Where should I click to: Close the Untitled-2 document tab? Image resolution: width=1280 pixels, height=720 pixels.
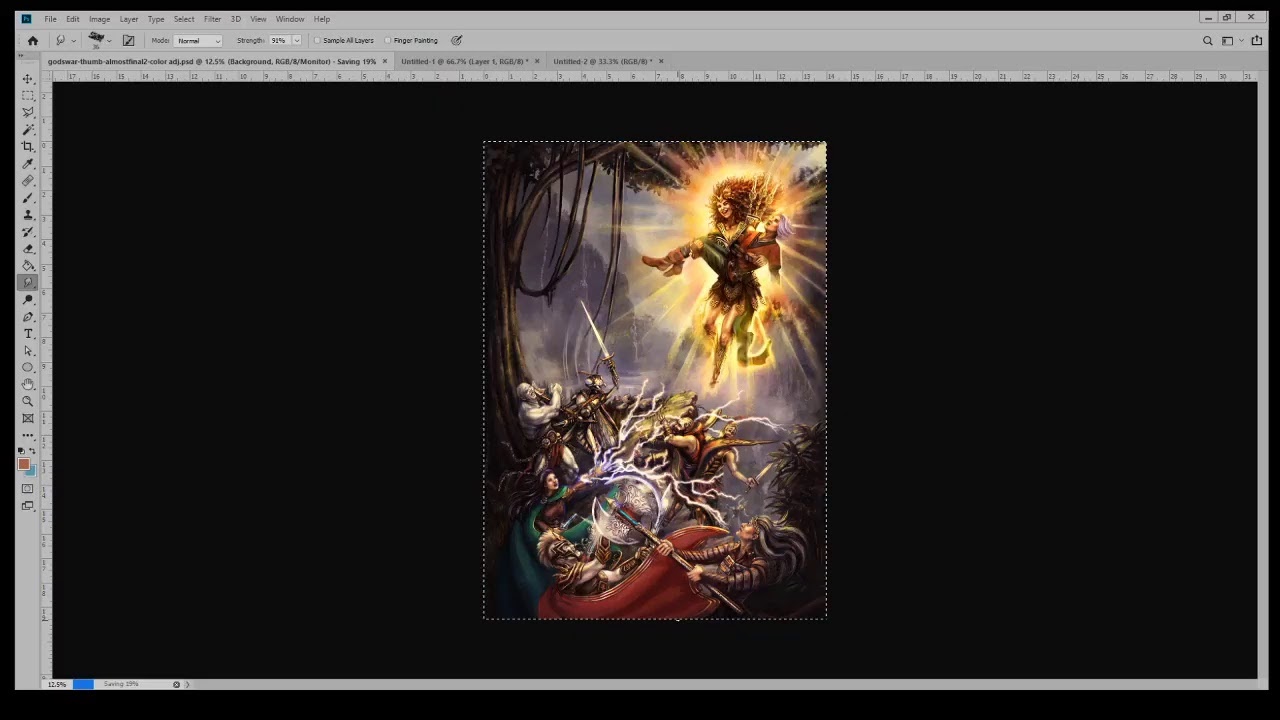coord(661,61)
